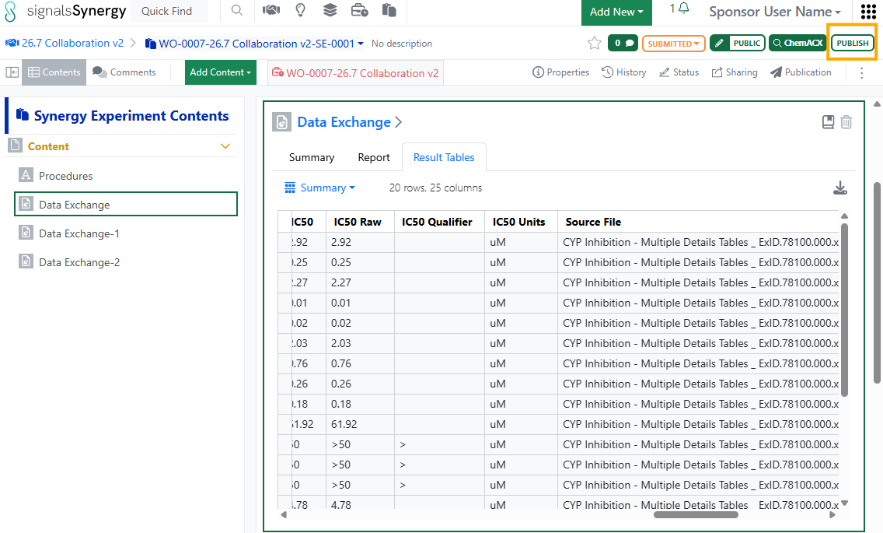Open the Add New dropdown
883x533 pixels.
tap(616, 12)
